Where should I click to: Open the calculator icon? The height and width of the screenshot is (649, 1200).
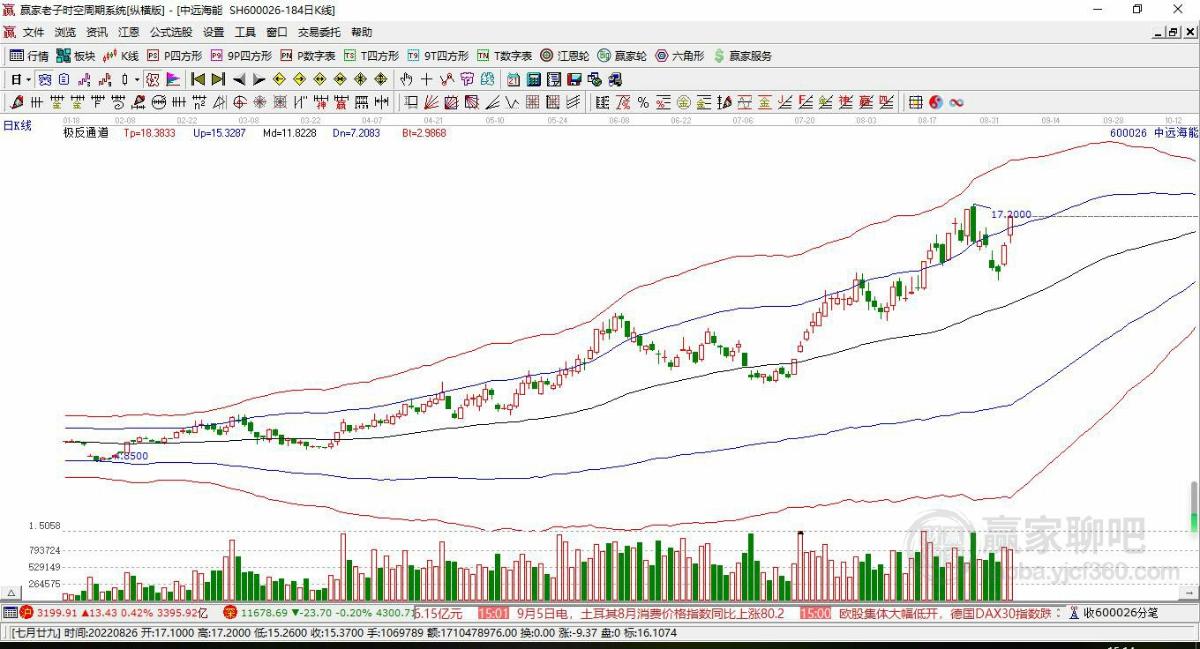coord(534,79)
